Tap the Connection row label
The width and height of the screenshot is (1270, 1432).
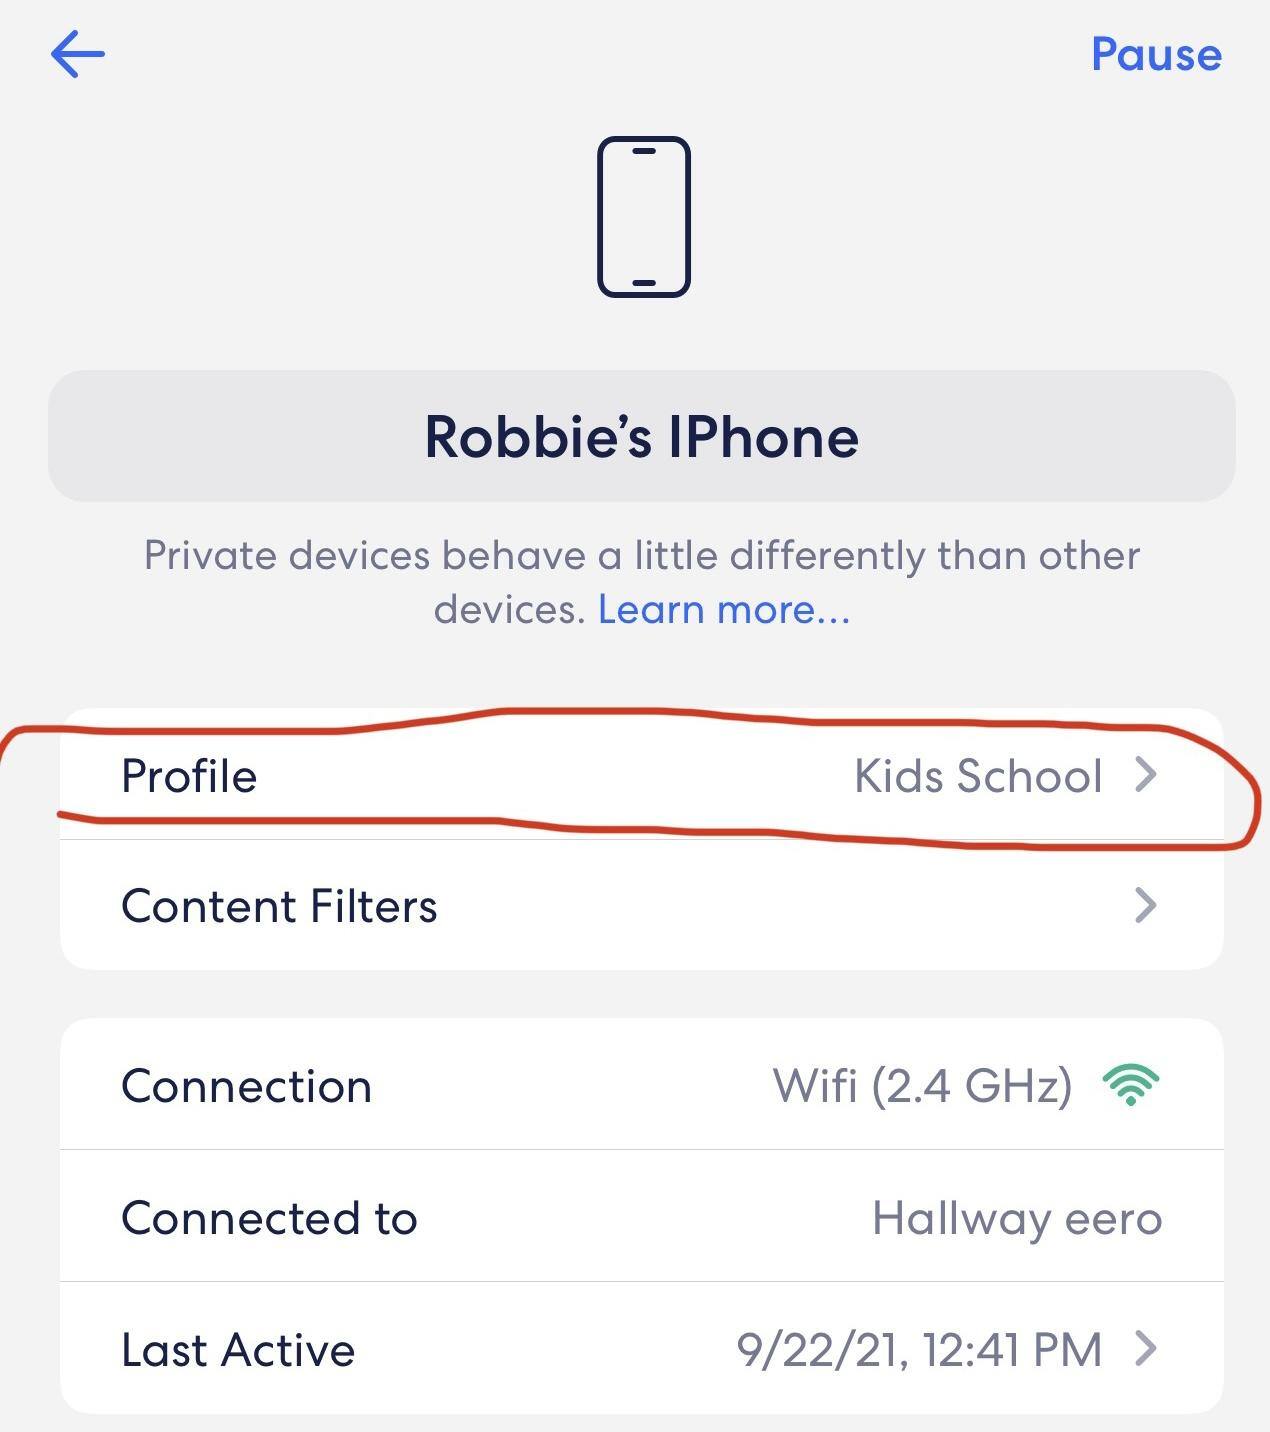246,1086
